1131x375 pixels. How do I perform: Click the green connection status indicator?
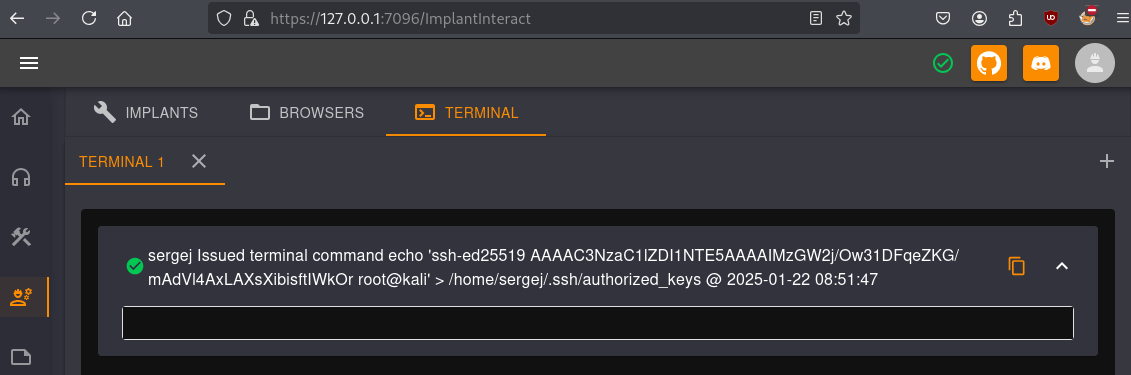tap(942, 63)
